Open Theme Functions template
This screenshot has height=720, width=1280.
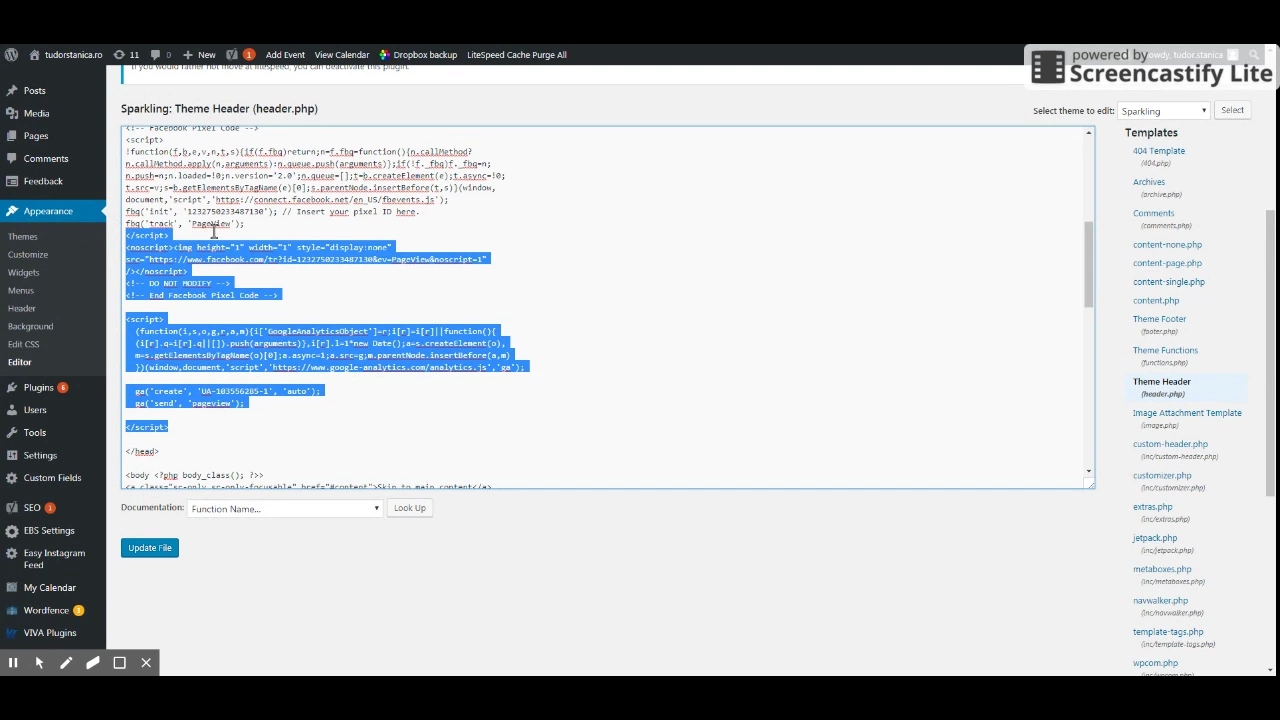tap(1165, 350)
